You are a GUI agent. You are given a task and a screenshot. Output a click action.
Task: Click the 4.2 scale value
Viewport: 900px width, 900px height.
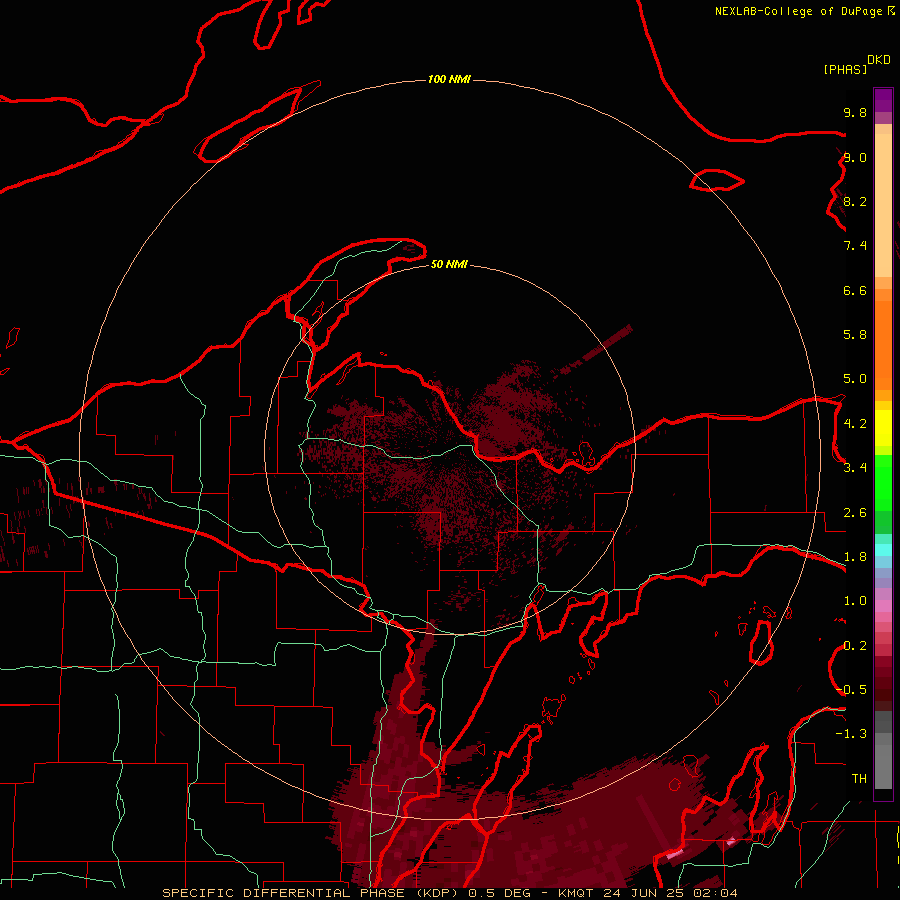coord(855,424)
